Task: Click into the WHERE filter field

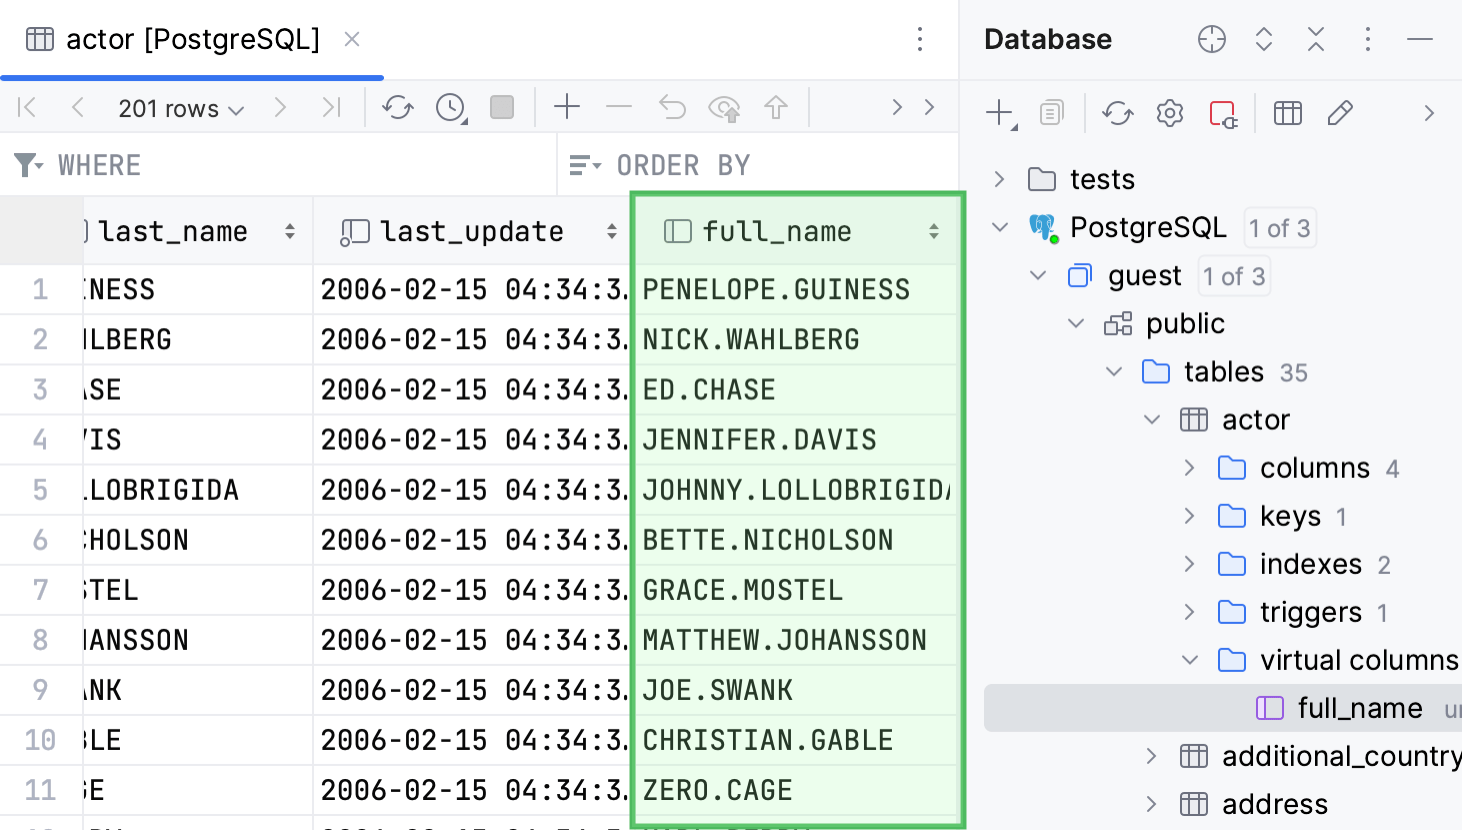Action: coord(300,165)
